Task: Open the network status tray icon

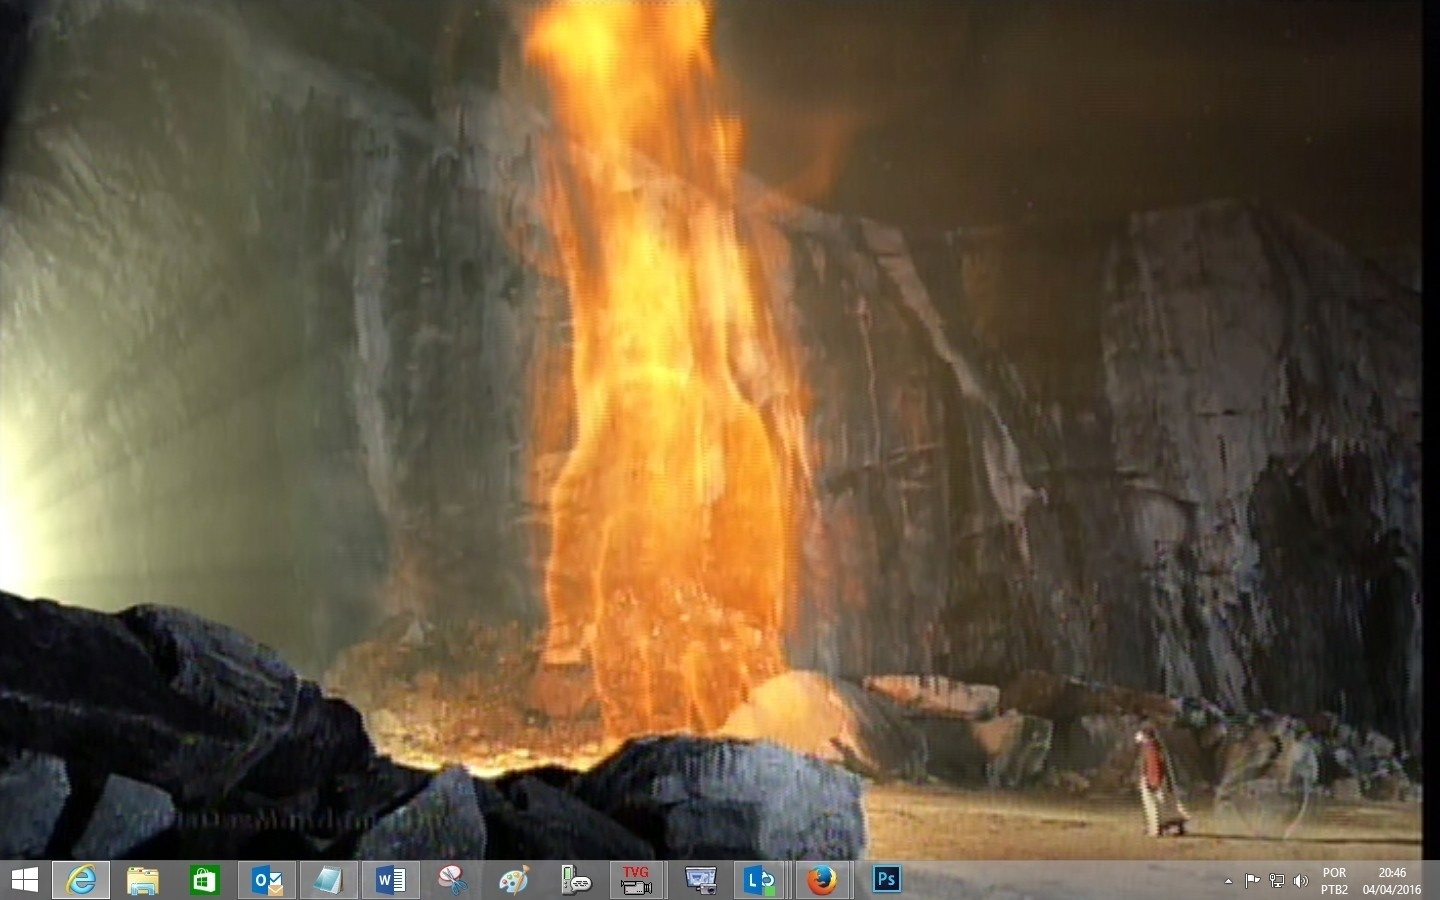Action: click(x=1277, y=881)
